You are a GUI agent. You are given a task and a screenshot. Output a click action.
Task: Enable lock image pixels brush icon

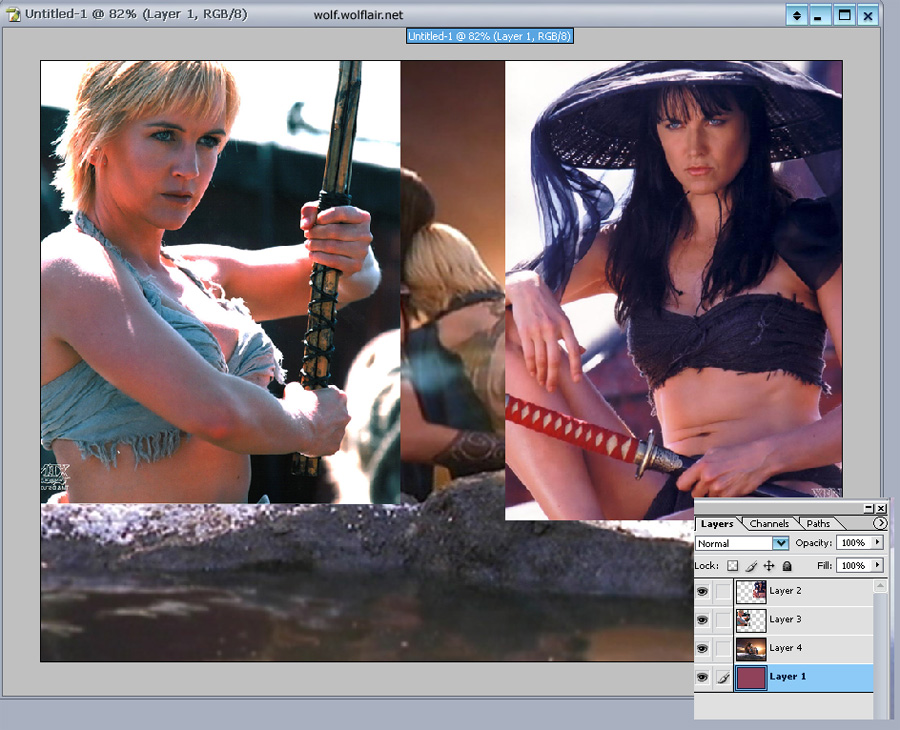751,566
